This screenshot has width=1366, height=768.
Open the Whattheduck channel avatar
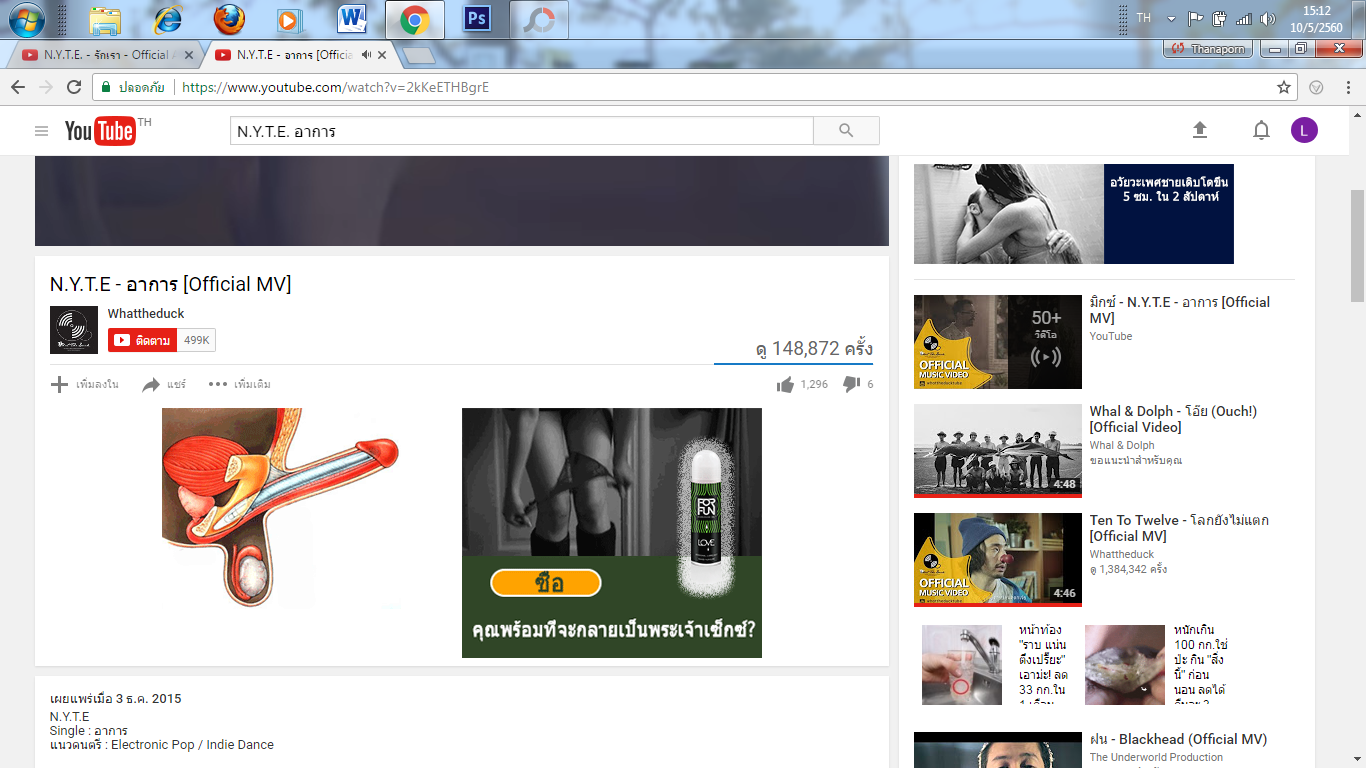[74, 330]
